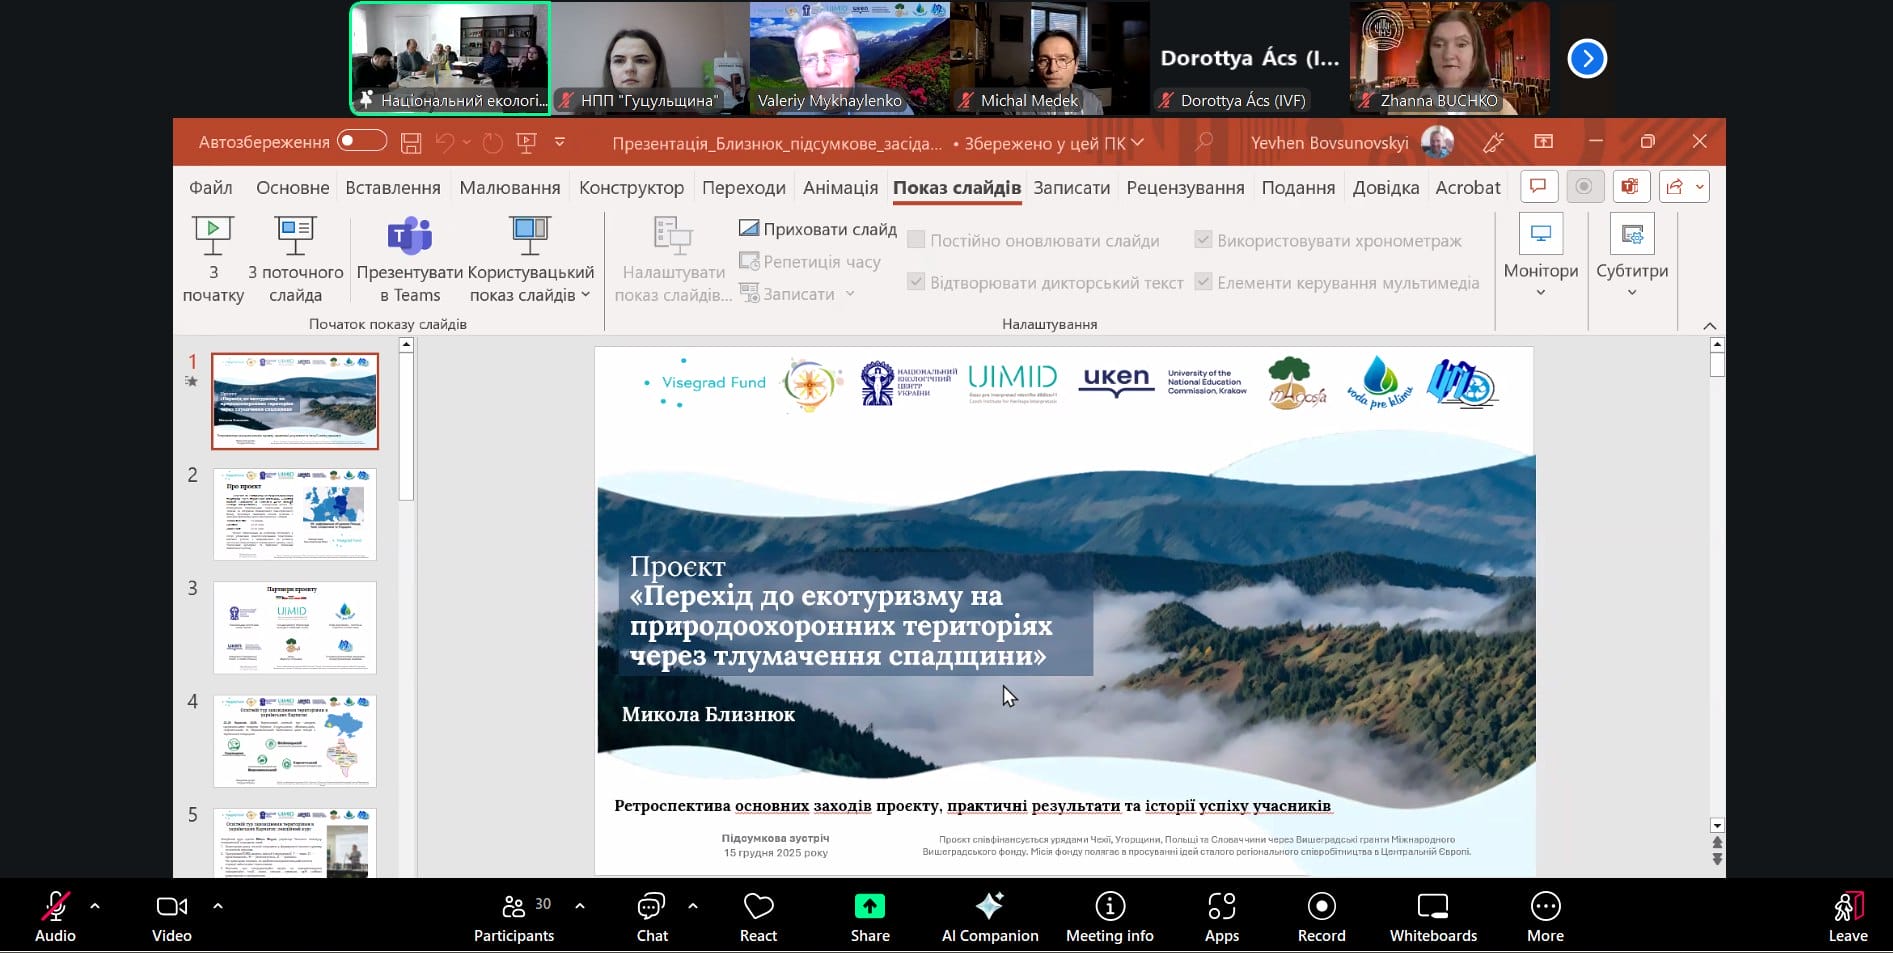1893x953 pixels.
Task: Open the Zoom Chat panel
Action: (x=651, y=916)
